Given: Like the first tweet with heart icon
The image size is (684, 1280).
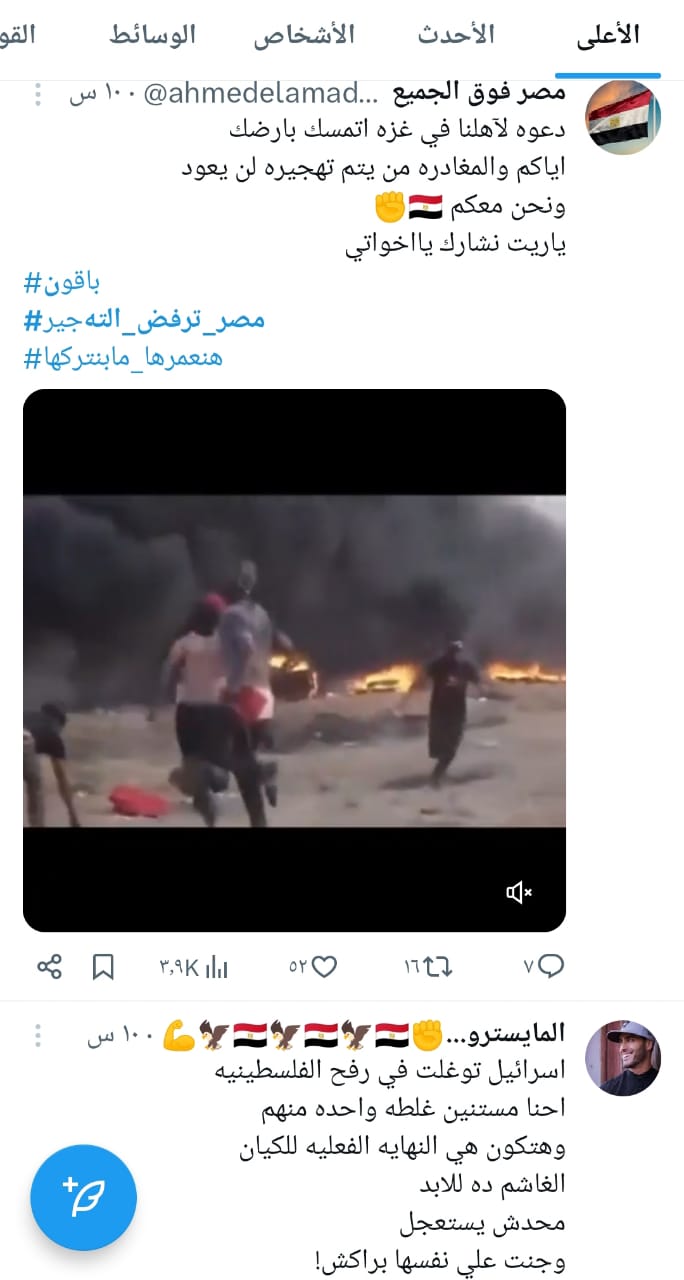Looking at the screenshot, I should [313, 966].
